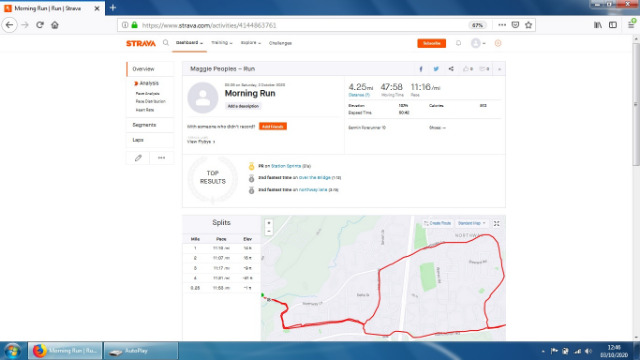Click the orange Subscribe button
The height and width of the screenshot is (360, 640).
coord(431,43)
